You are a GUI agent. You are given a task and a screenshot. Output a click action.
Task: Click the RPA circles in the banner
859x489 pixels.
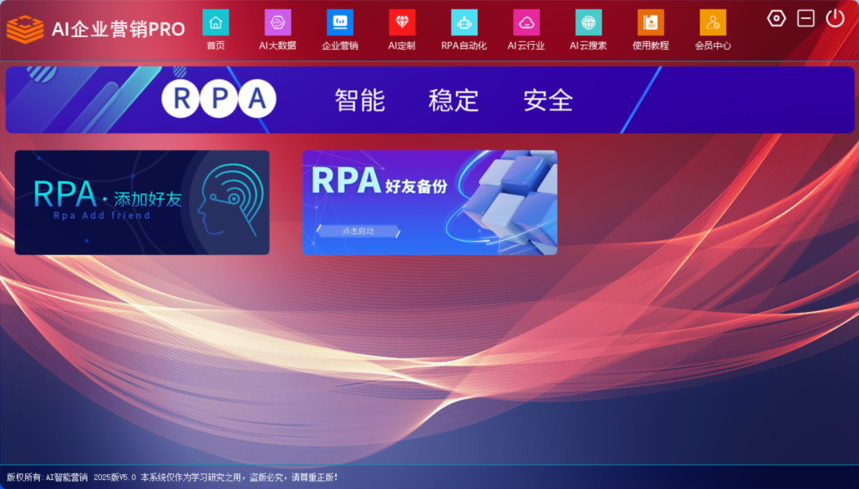(x=219, y=99)
